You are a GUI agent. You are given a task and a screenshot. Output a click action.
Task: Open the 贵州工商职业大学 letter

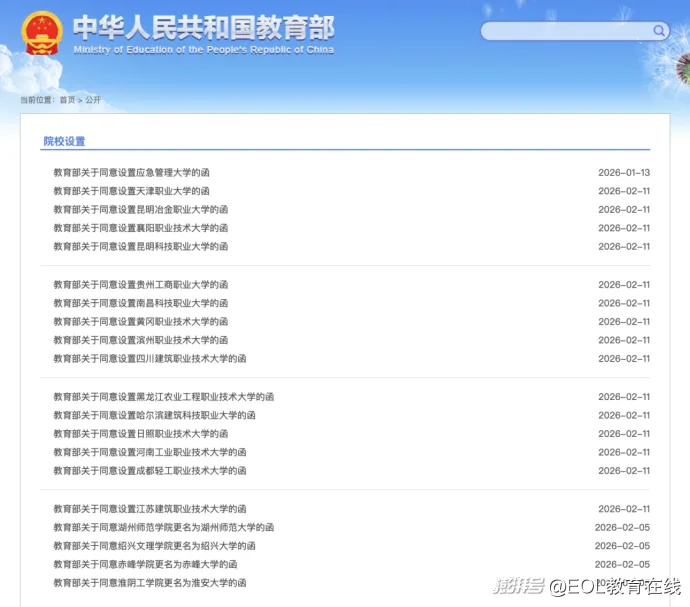(140, 285)
